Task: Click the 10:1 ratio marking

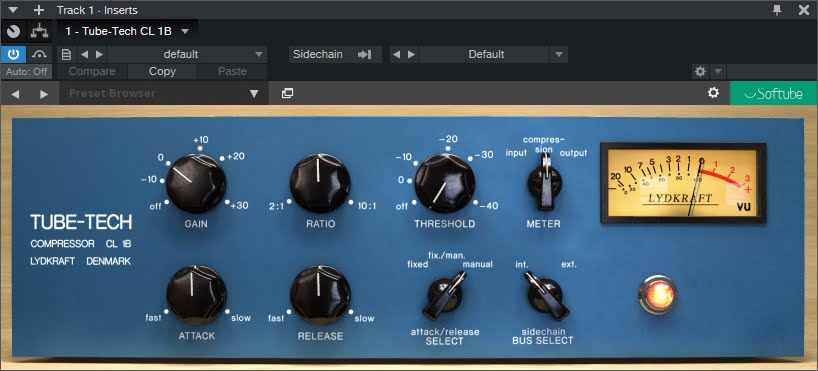Action: pyautogui.click(x=367, y=206)
